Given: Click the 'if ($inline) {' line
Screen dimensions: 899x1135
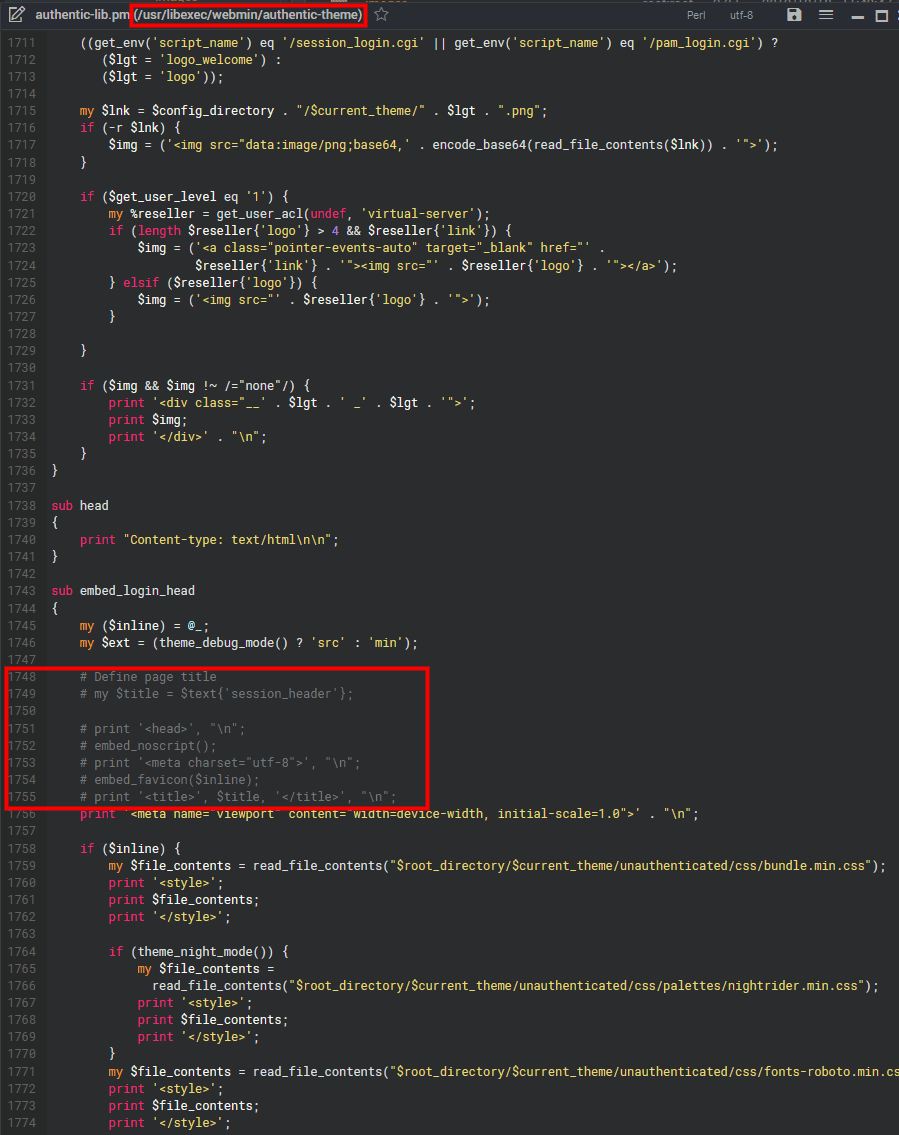Looking at the screenshot, I should pos(130,848).
